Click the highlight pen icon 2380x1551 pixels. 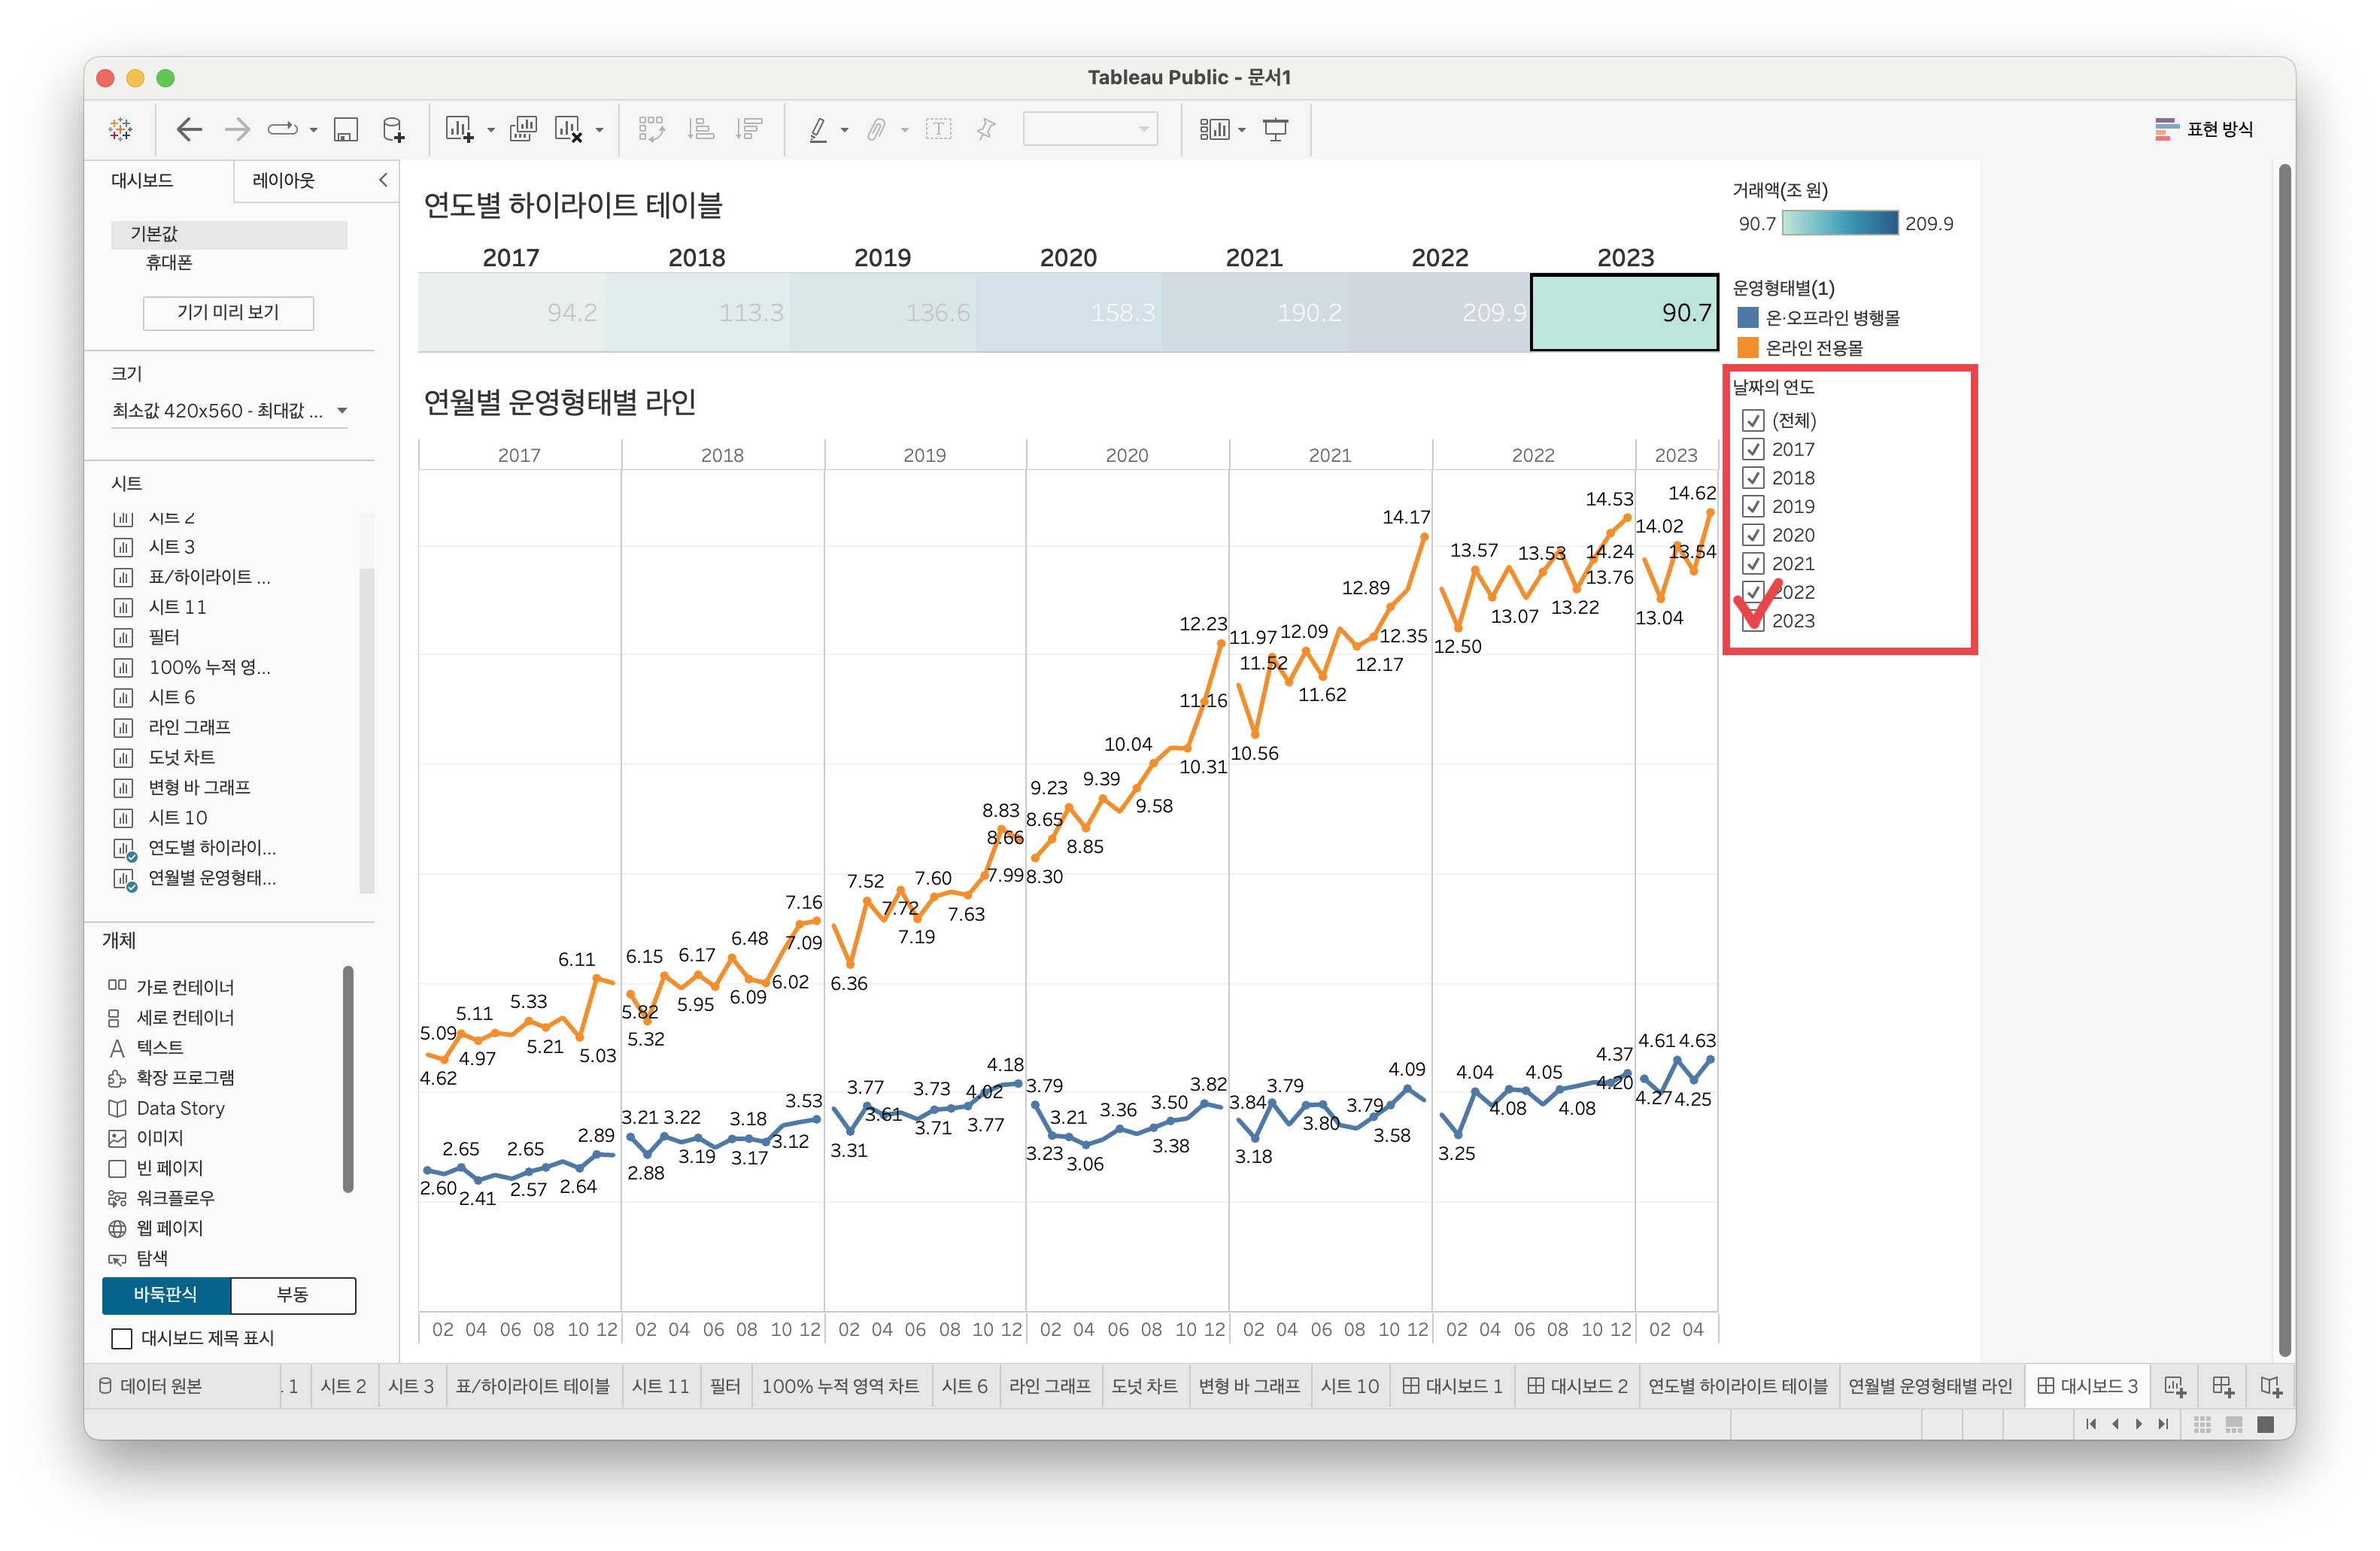pos(818,129)
